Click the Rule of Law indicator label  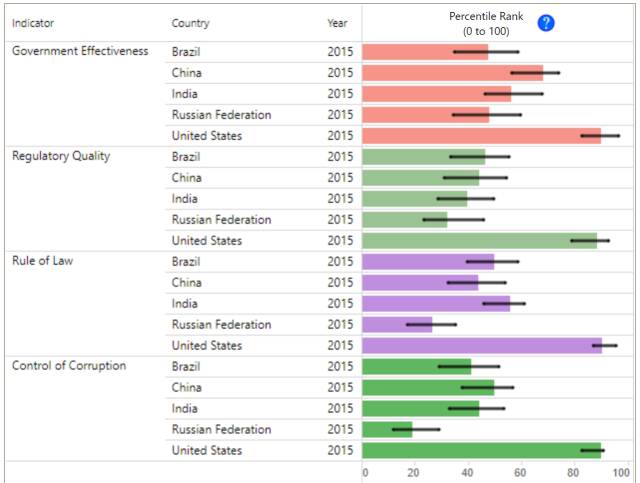pos(42,260)
